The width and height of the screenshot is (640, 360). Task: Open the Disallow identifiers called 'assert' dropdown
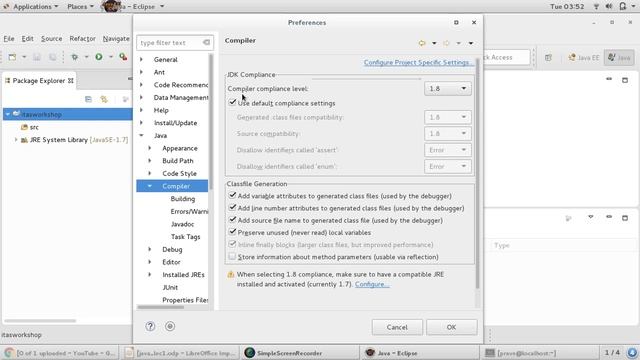point(448,150)
